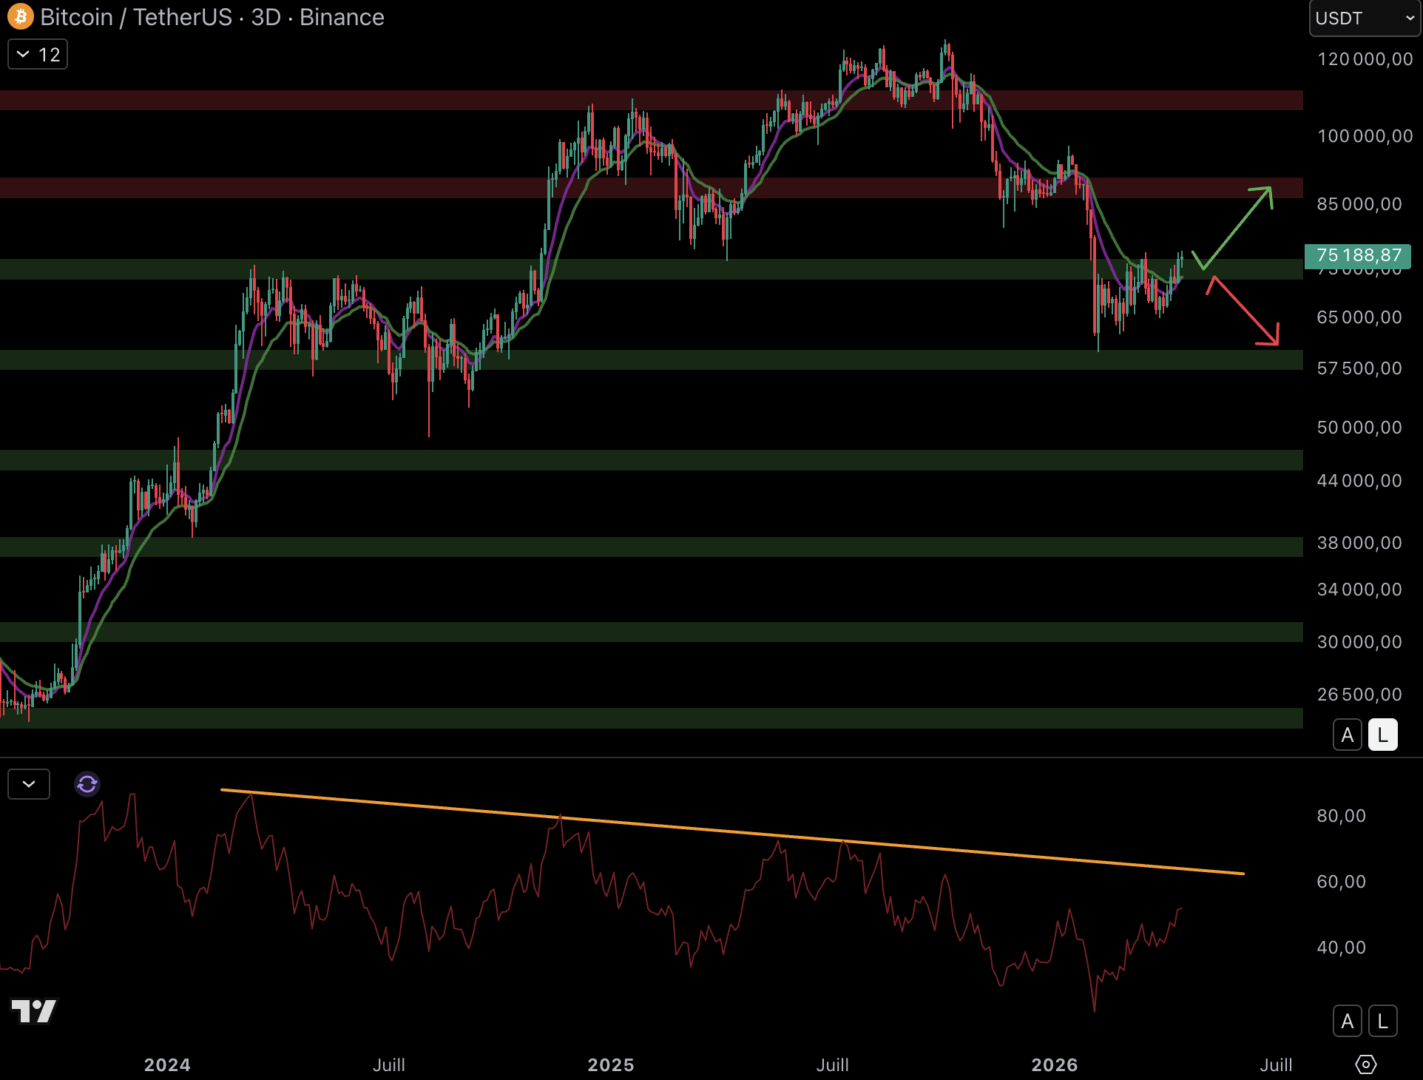Click the purple refresh icon in indicator pane
Screen dimensions: 1423x1080
pyautogui.click(x=87, y=784)
